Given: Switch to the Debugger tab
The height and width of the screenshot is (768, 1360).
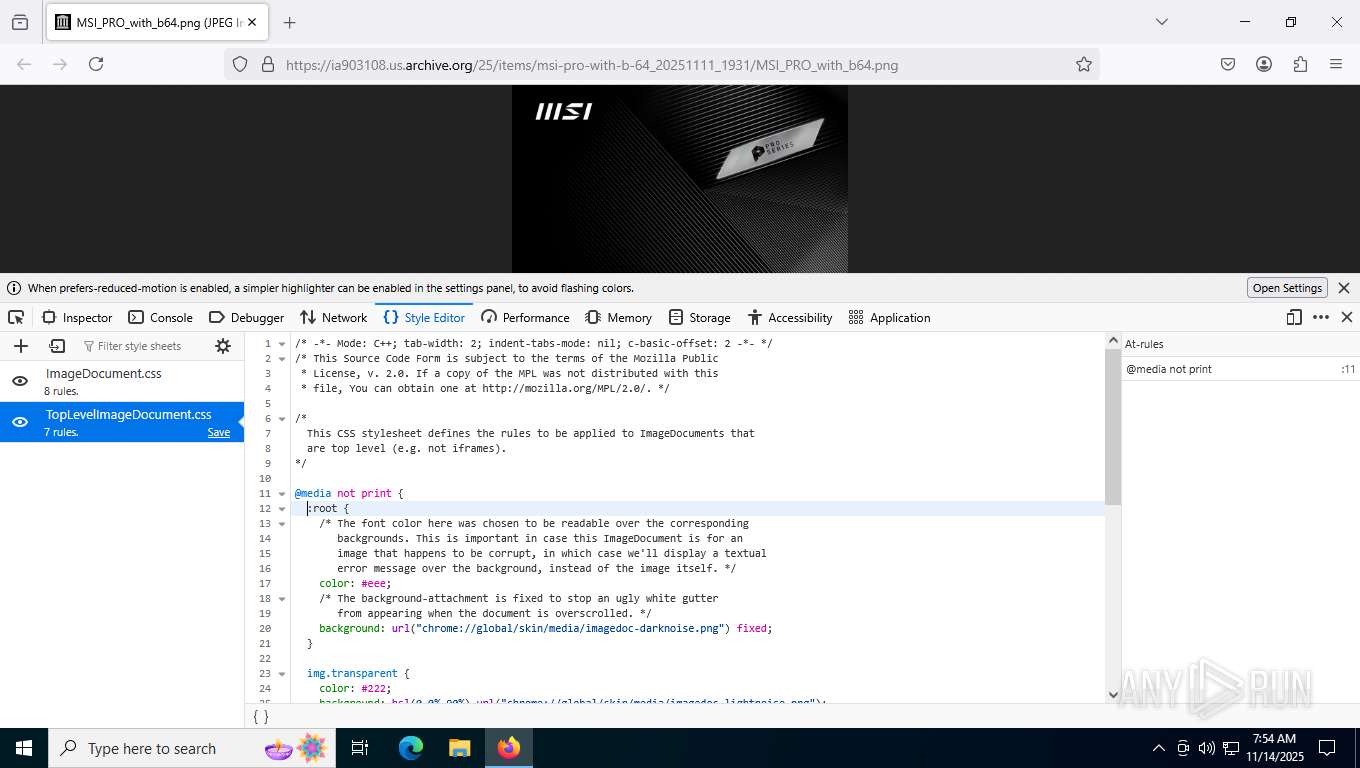Looking at the screenshot, I should point(246,317).
